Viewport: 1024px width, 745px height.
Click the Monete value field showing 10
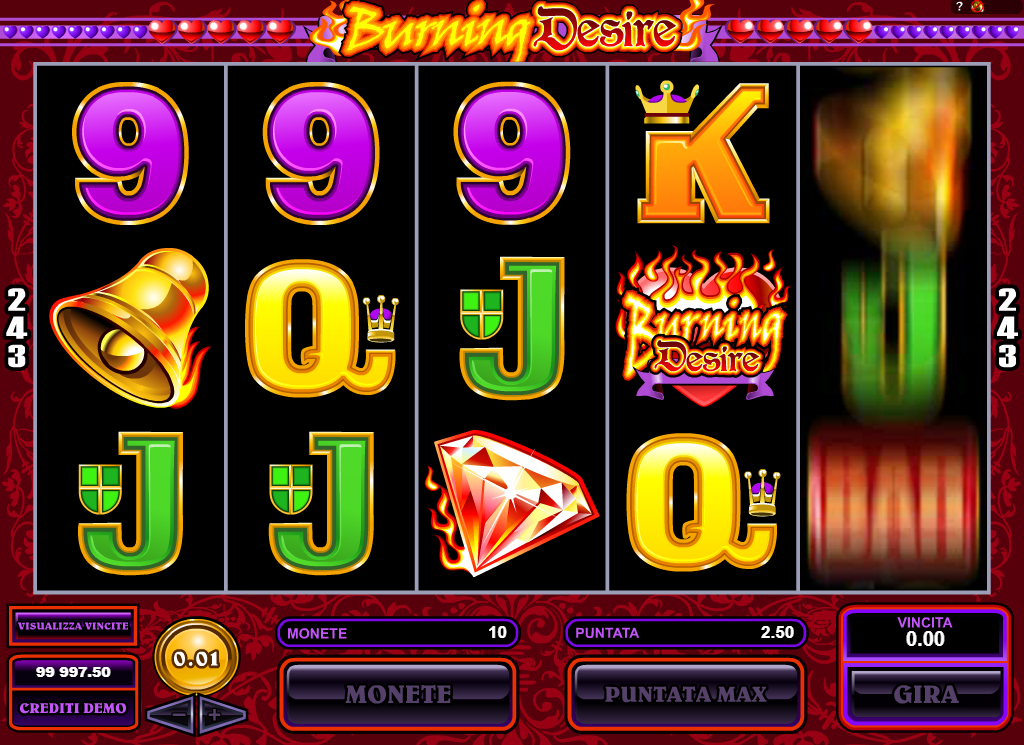(398, 633)
